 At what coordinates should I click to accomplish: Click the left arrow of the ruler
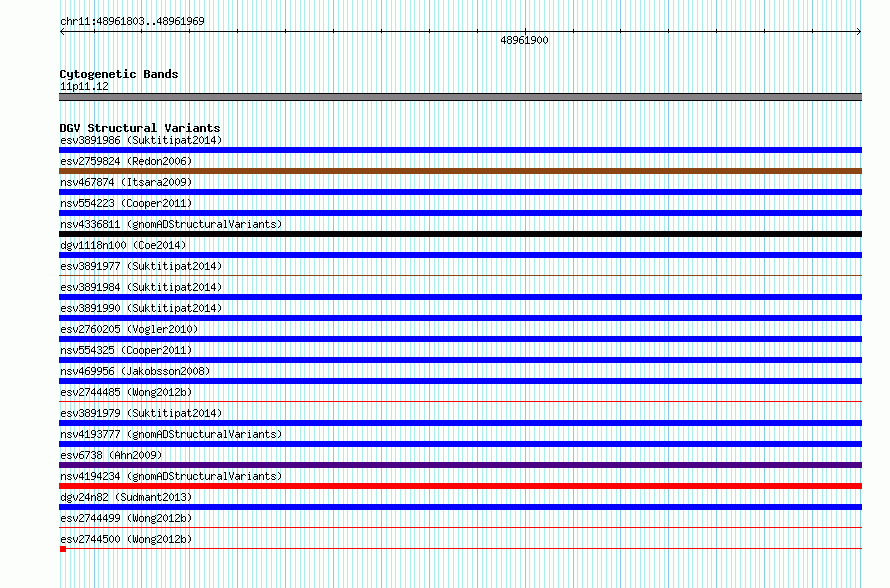point(62,32)
